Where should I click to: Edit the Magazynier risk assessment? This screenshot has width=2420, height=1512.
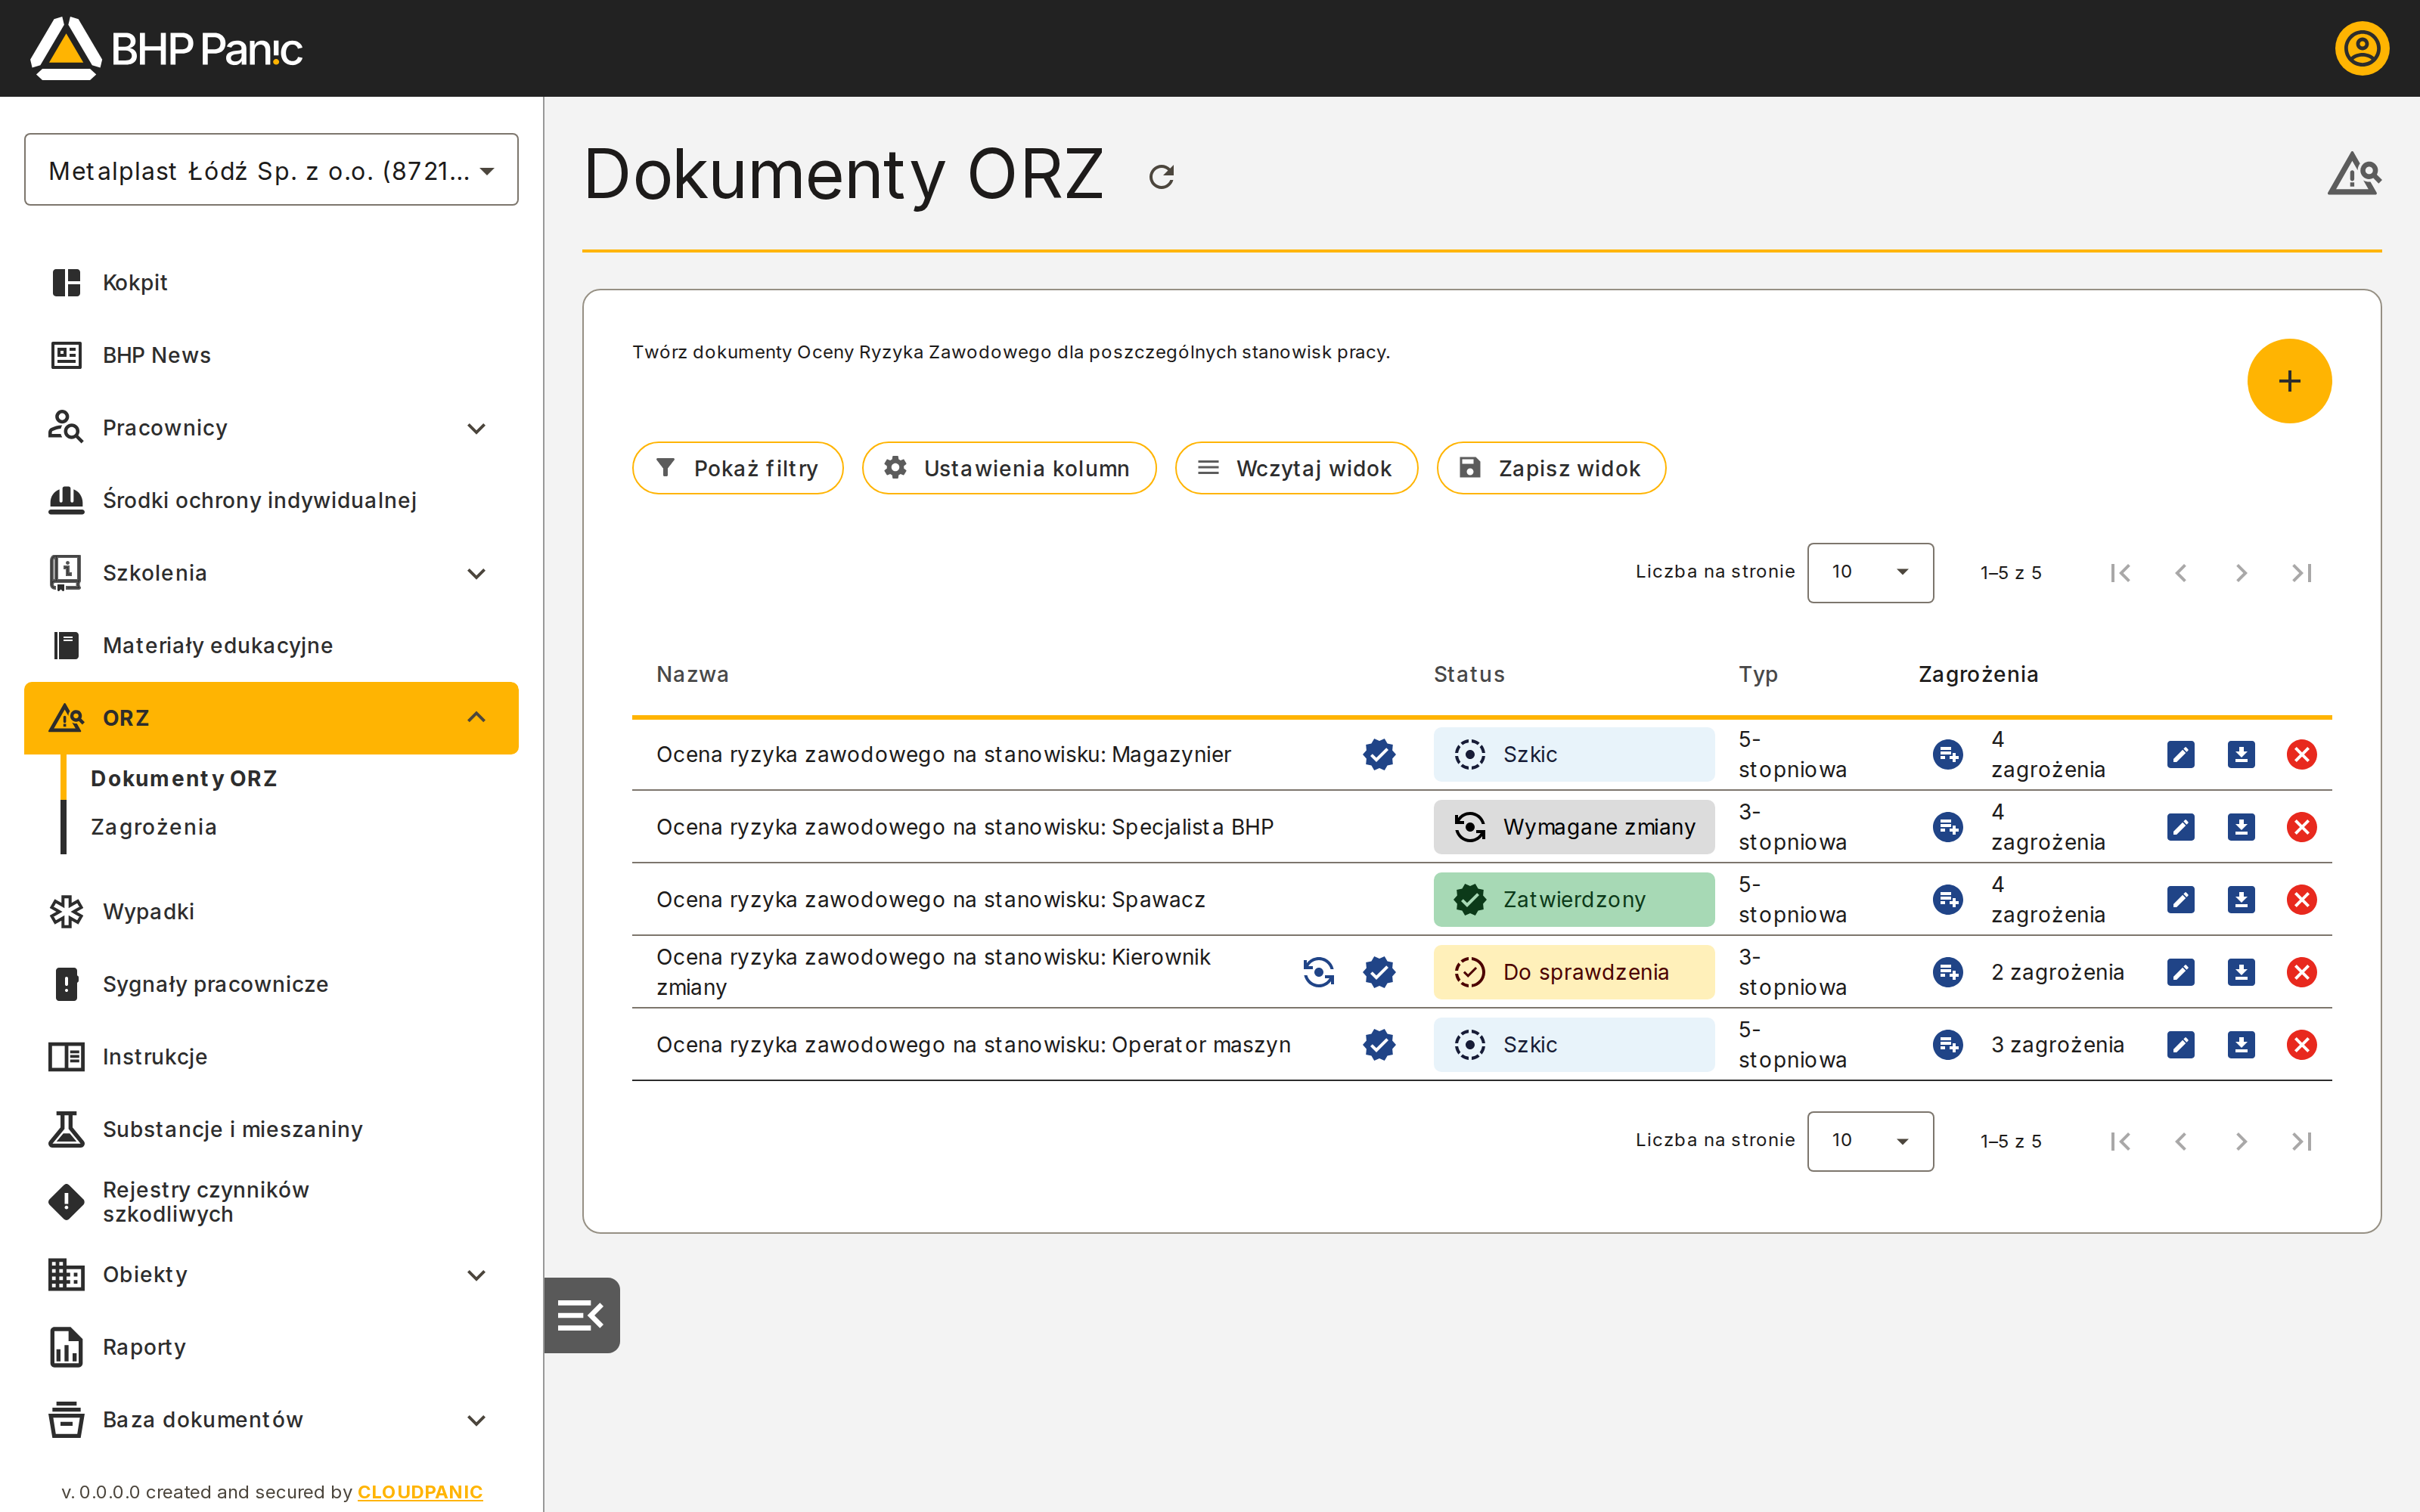[2180, 754]
